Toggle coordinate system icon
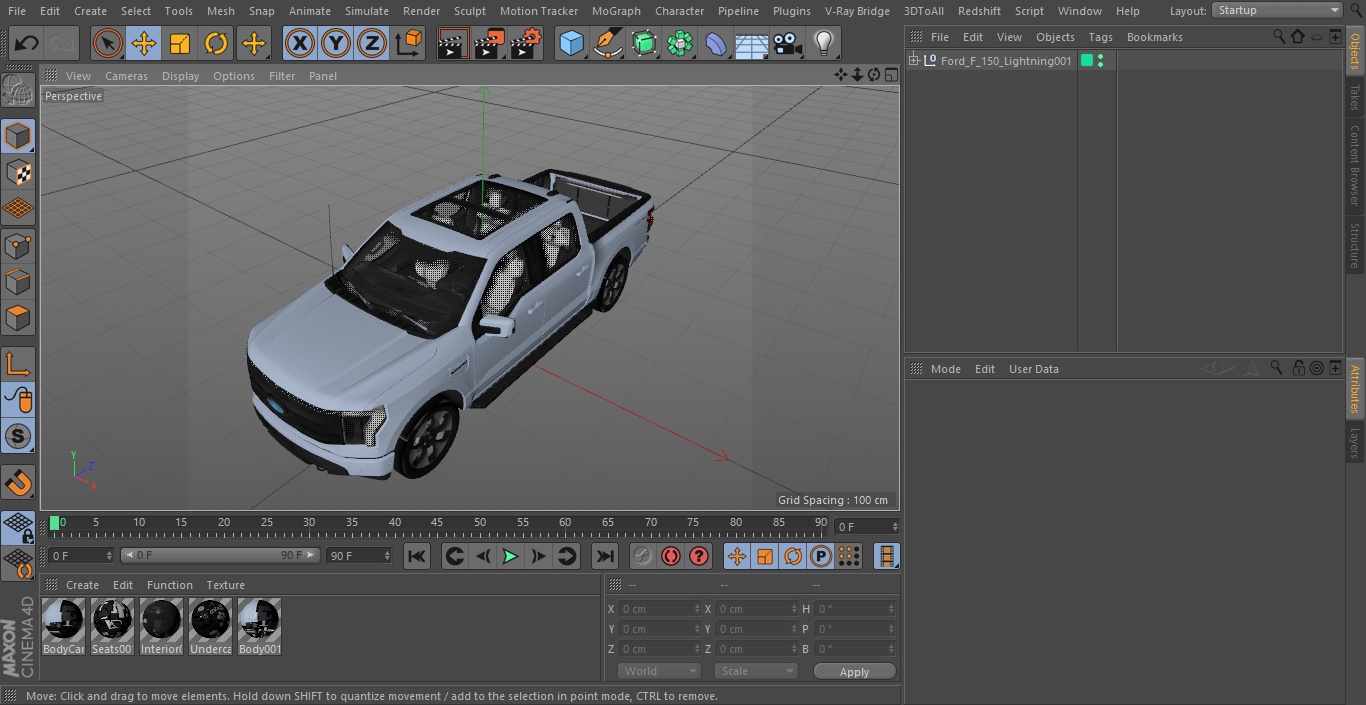This screenshot has height=705, width=1366. click(409, 43)
